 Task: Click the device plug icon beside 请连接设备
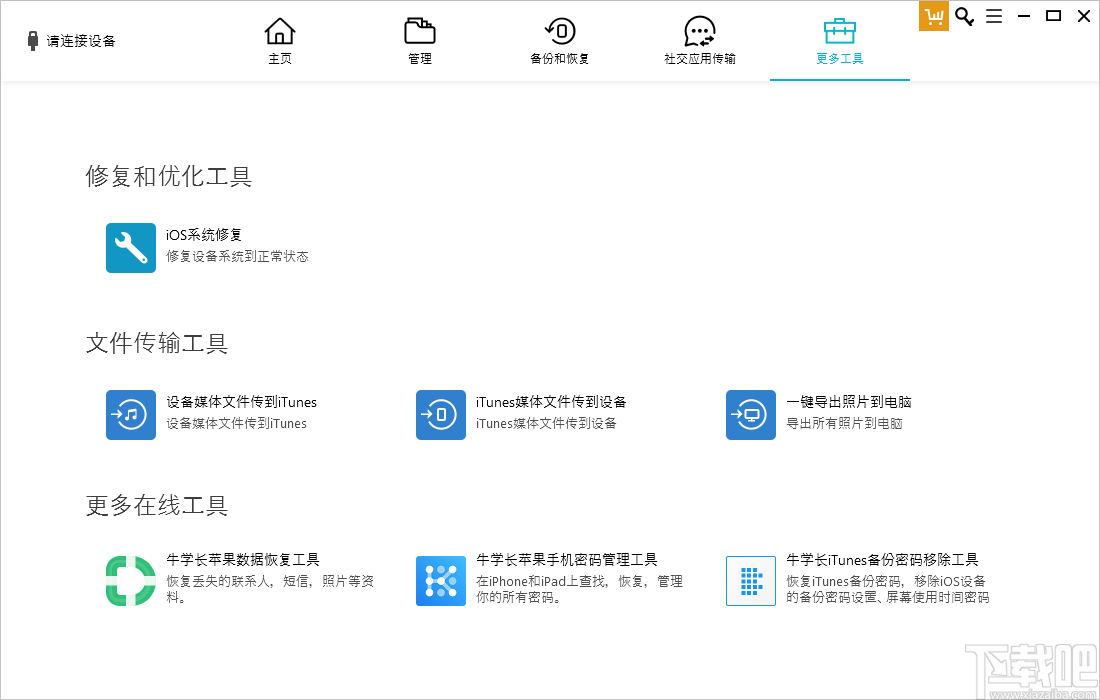[x=32, y=41]
